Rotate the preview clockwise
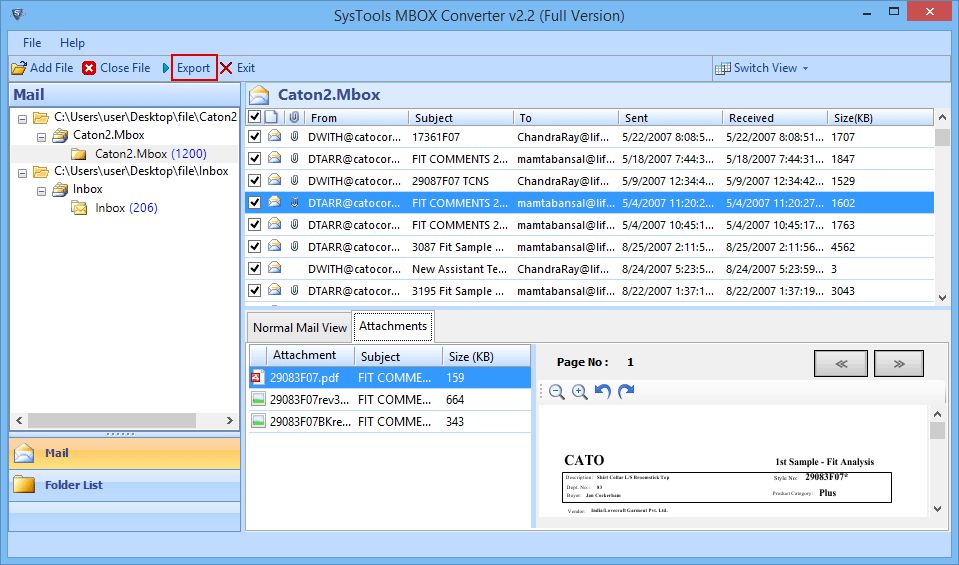The image size is (959, 565). (x=626, y=391)
